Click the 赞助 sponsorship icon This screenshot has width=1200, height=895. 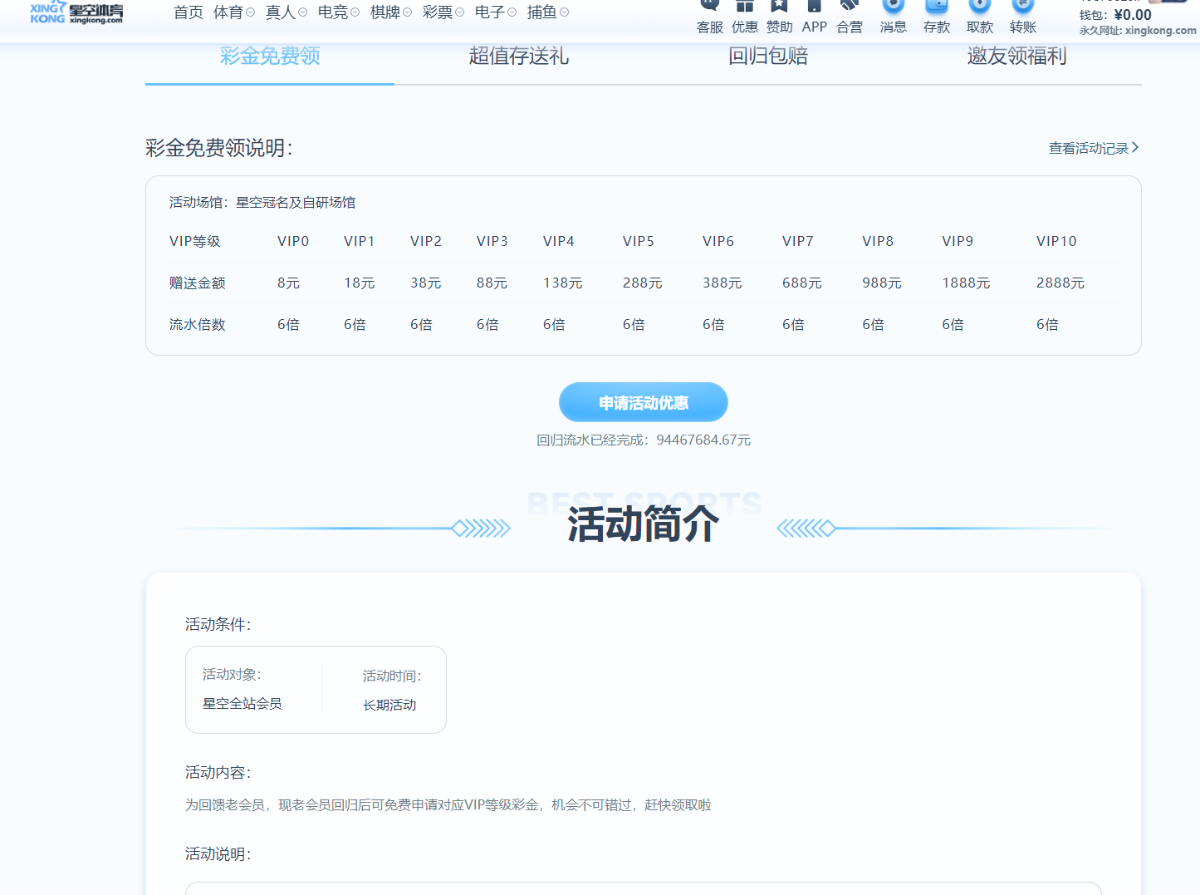tap(779, 8)
